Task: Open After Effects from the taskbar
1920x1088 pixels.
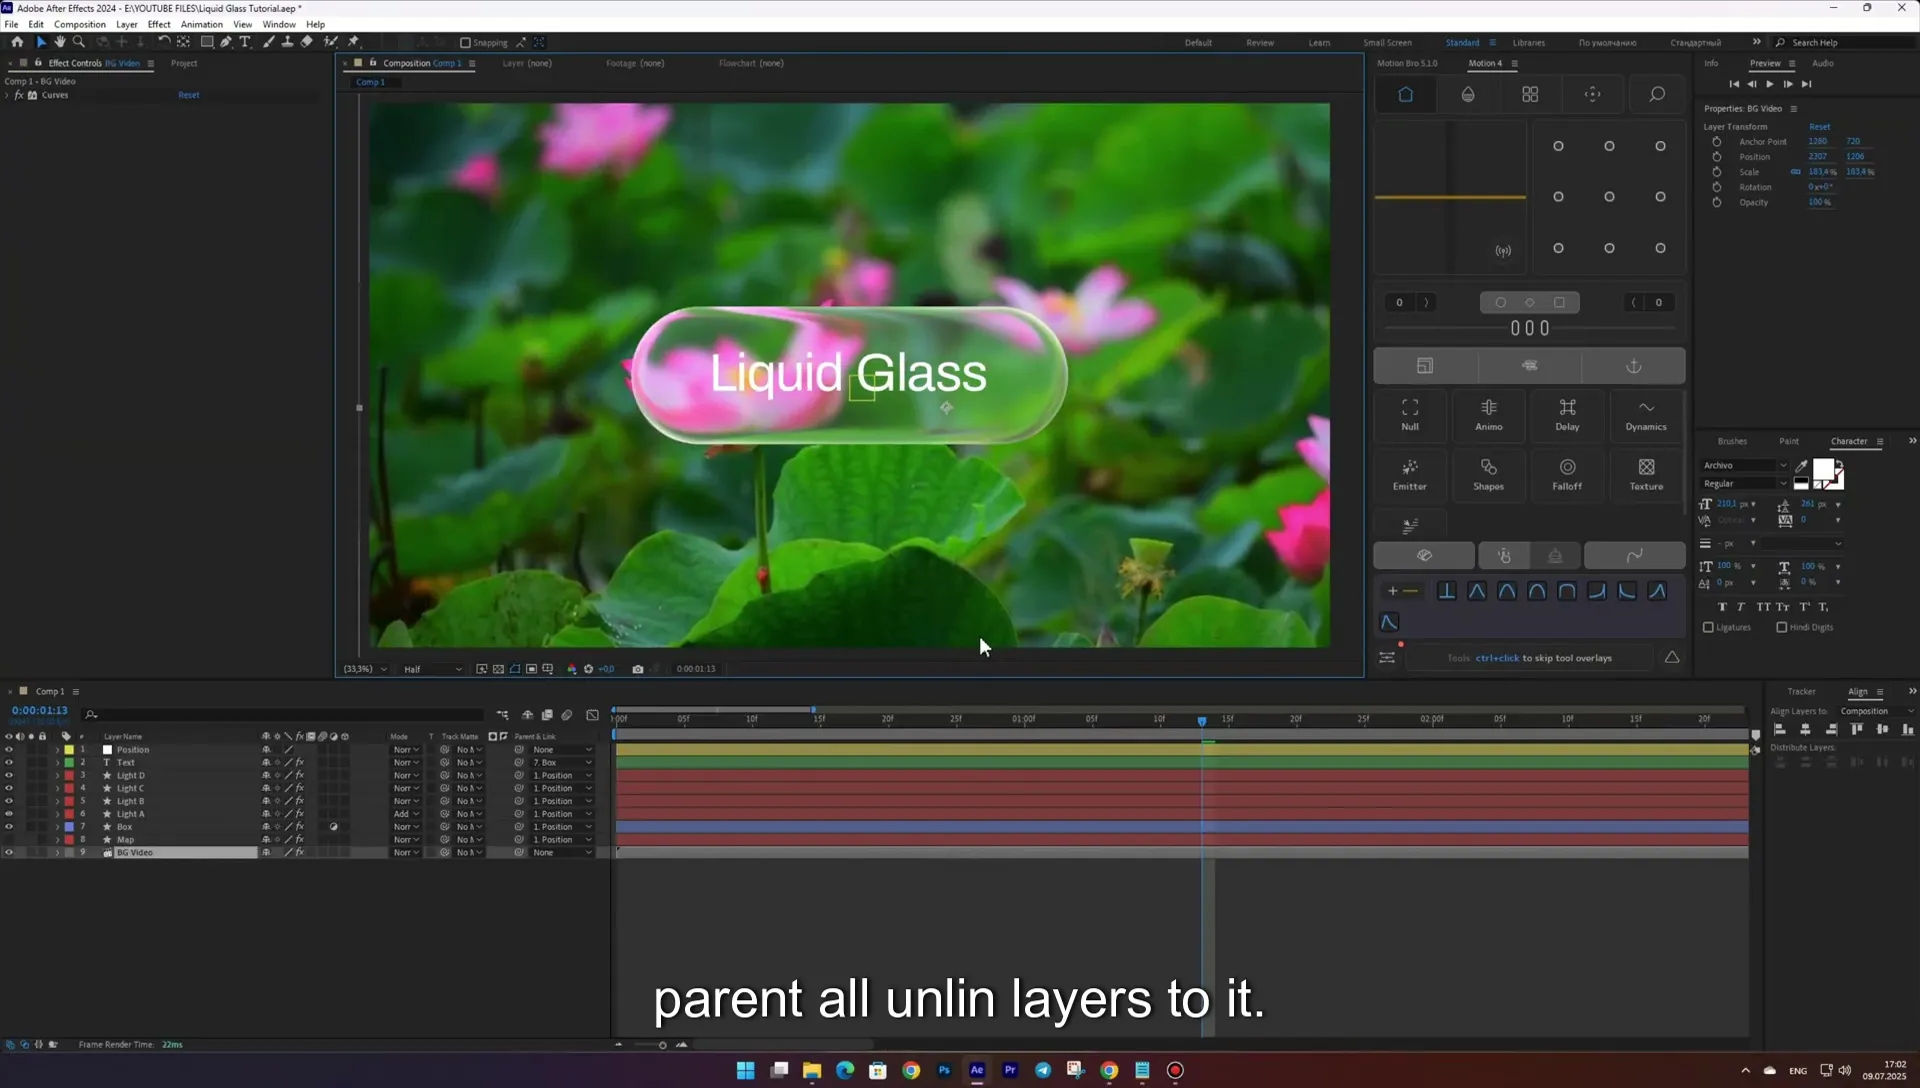Action: coord(977,1070)
